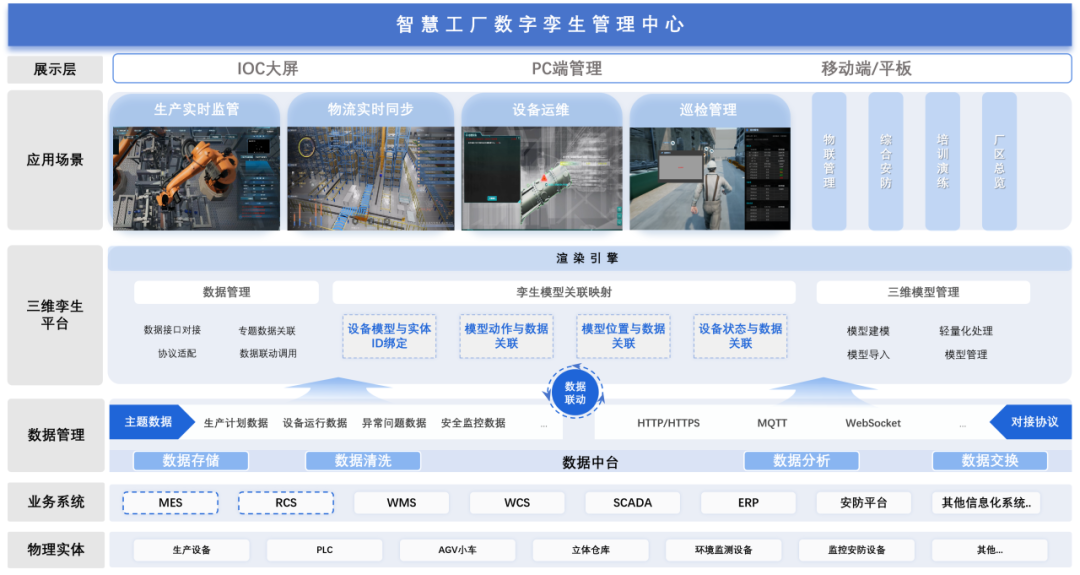
Task: Click the 数据中台 label
Action: pyautogui.click(x=590, y=463)
